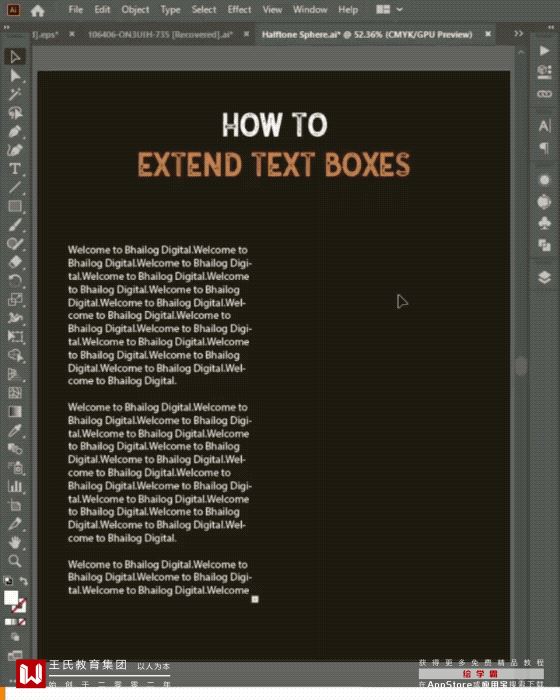Select the Scale tool
The height and width of the screenshot is (700, 560).
tap(15, 299)
